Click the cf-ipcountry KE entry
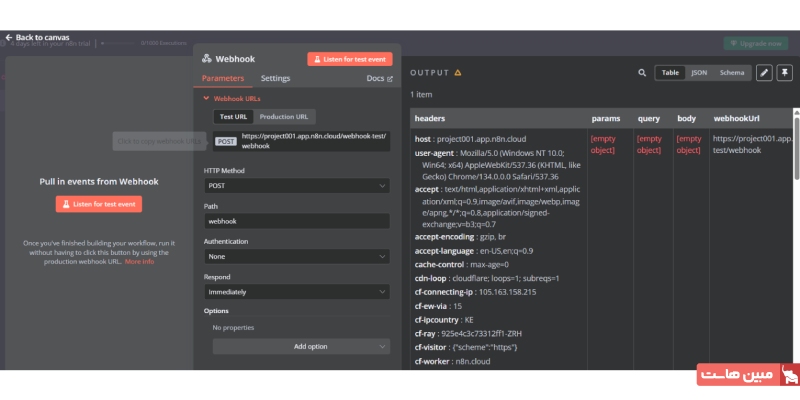Viewport: 800px width, 400px height. point(444,320)
